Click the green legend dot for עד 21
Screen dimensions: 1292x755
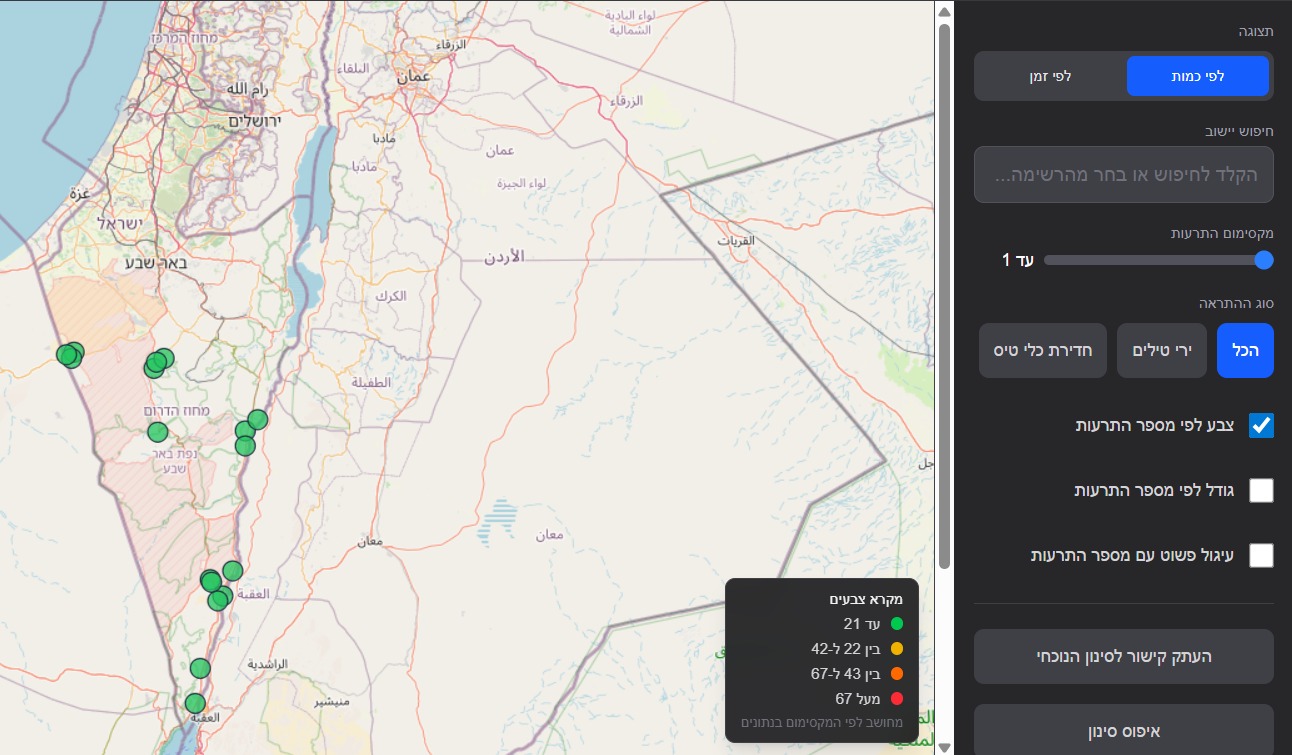896,624
